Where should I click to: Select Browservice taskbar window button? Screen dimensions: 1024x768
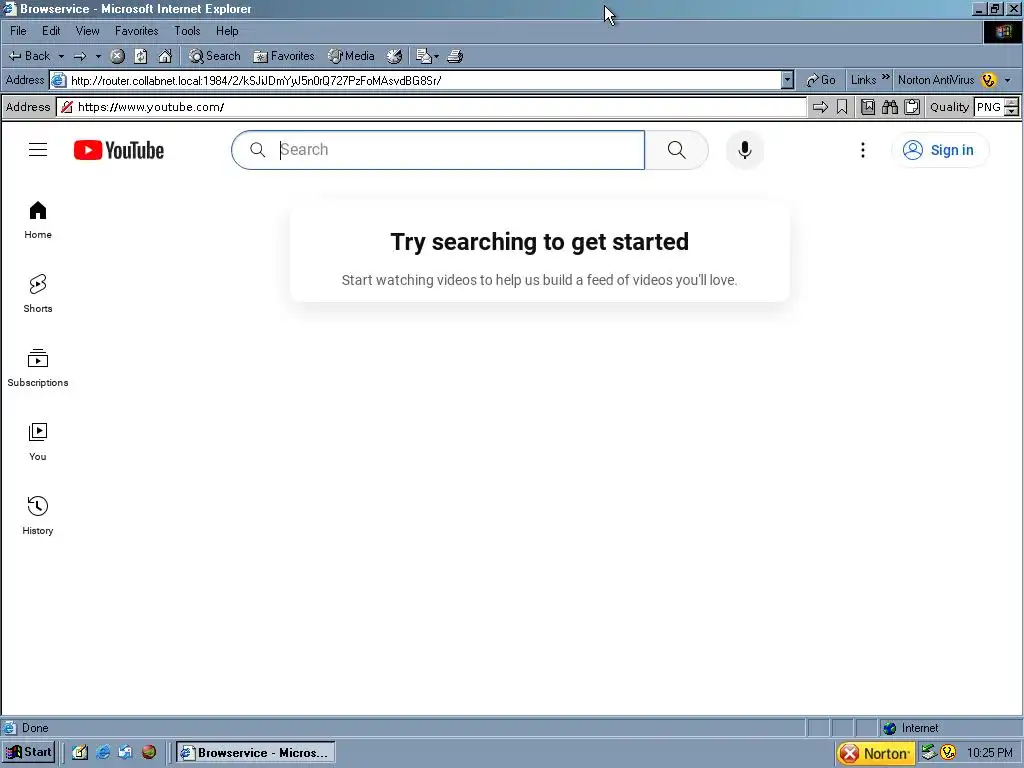255,753
